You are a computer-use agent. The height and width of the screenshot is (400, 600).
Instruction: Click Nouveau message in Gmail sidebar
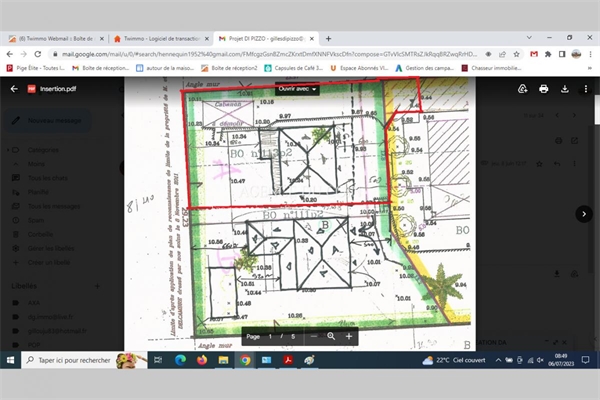tap(48, 121)
